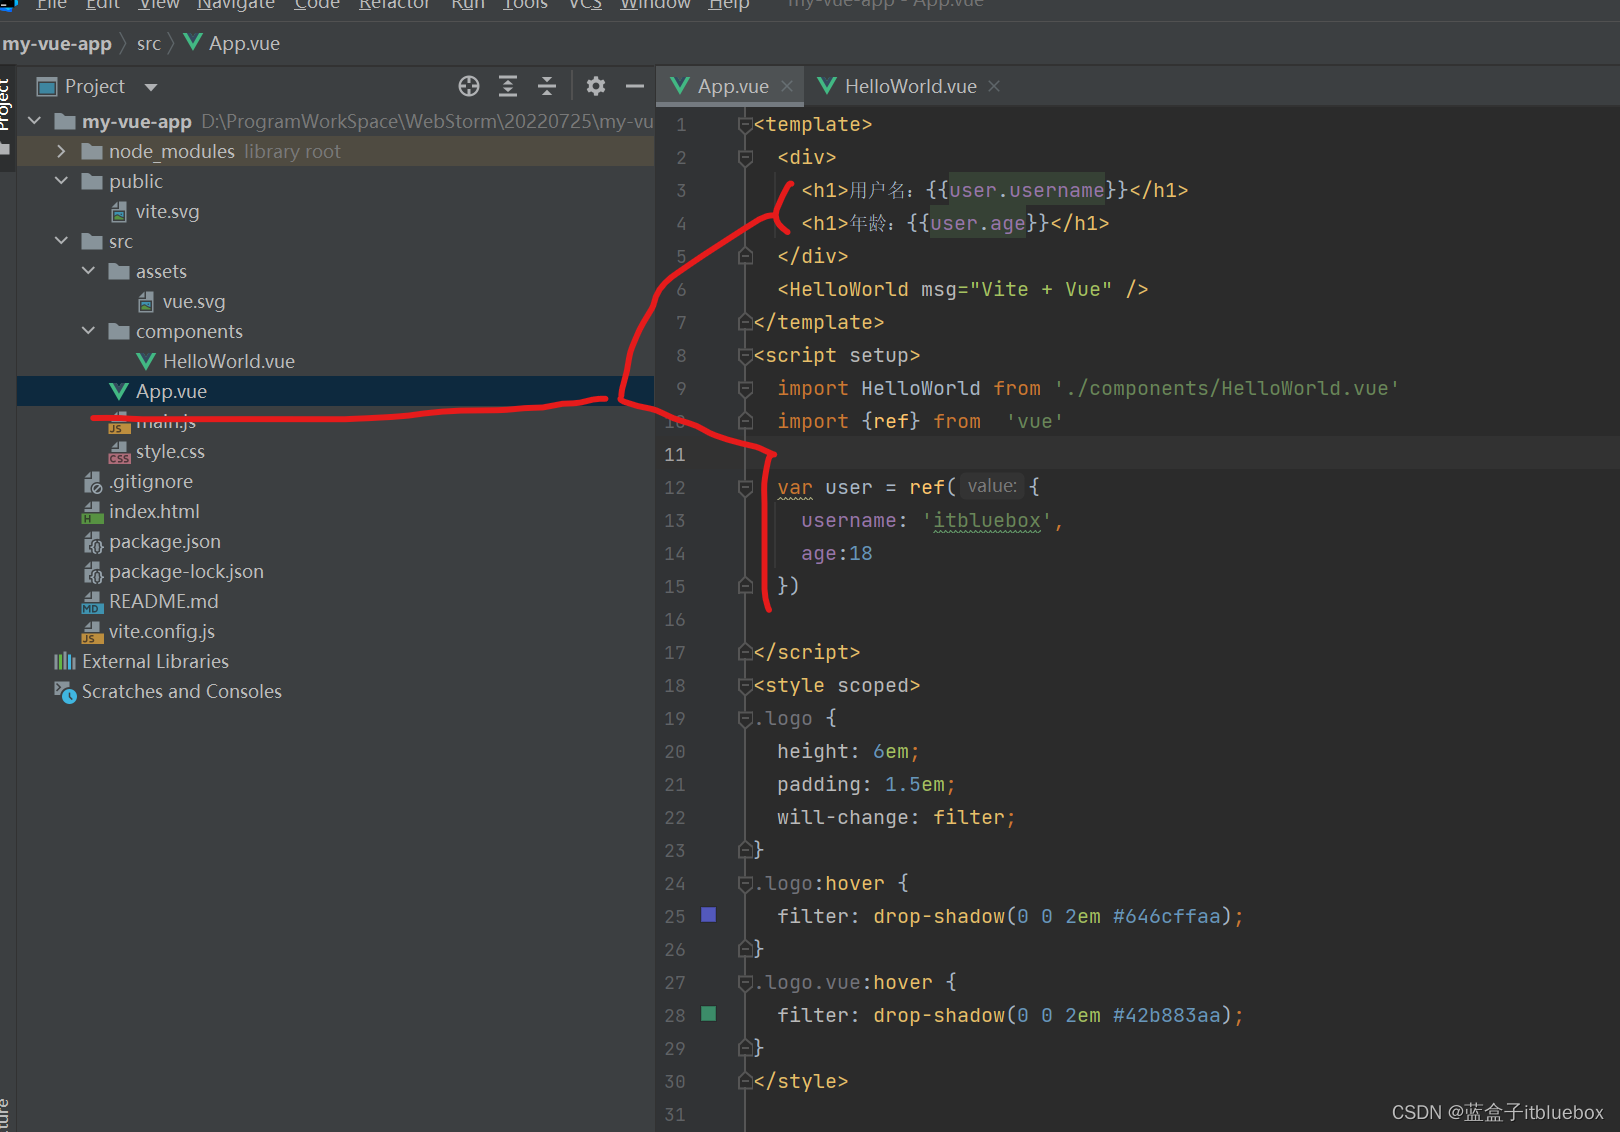Image resolution: width=1620 pixels, height=1132 pixels.
Task: Click the #646cffaa color gutter swatch
Action: (709, 914)
